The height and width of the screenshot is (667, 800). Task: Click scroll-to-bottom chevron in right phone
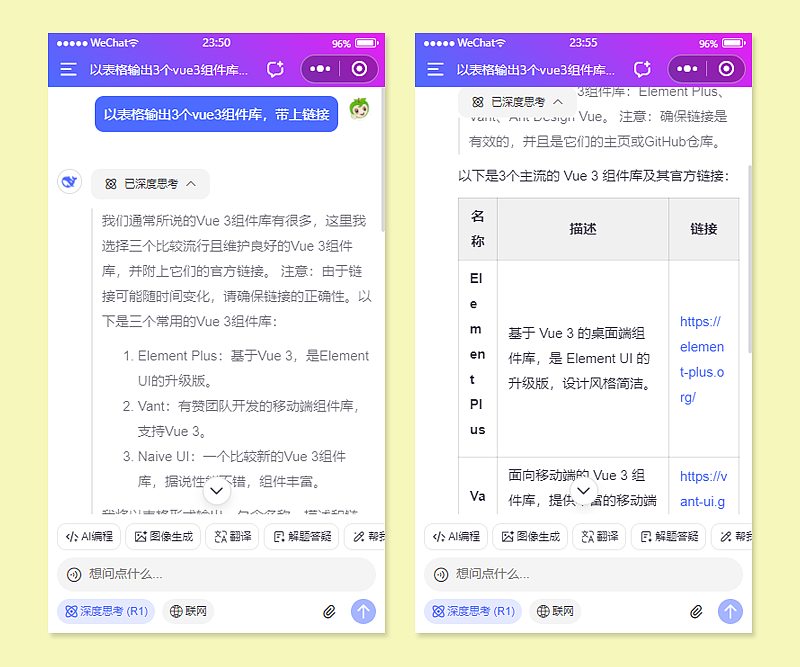pyautogui.click(x=584, y=491)
